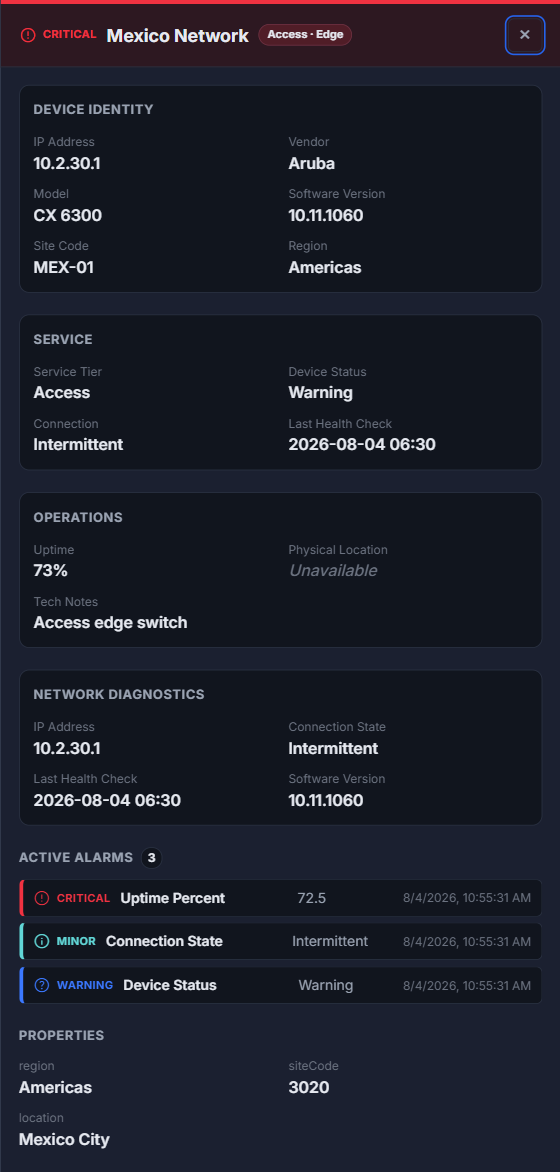Close the Mexico Network details panel
This screenshot has height=1172, width=560.
pyautogui.click(x=525, y=34)
